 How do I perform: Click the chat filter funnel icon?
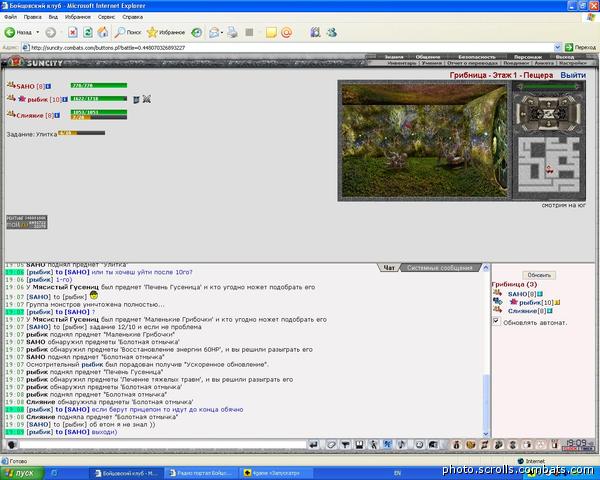(346, 444)
